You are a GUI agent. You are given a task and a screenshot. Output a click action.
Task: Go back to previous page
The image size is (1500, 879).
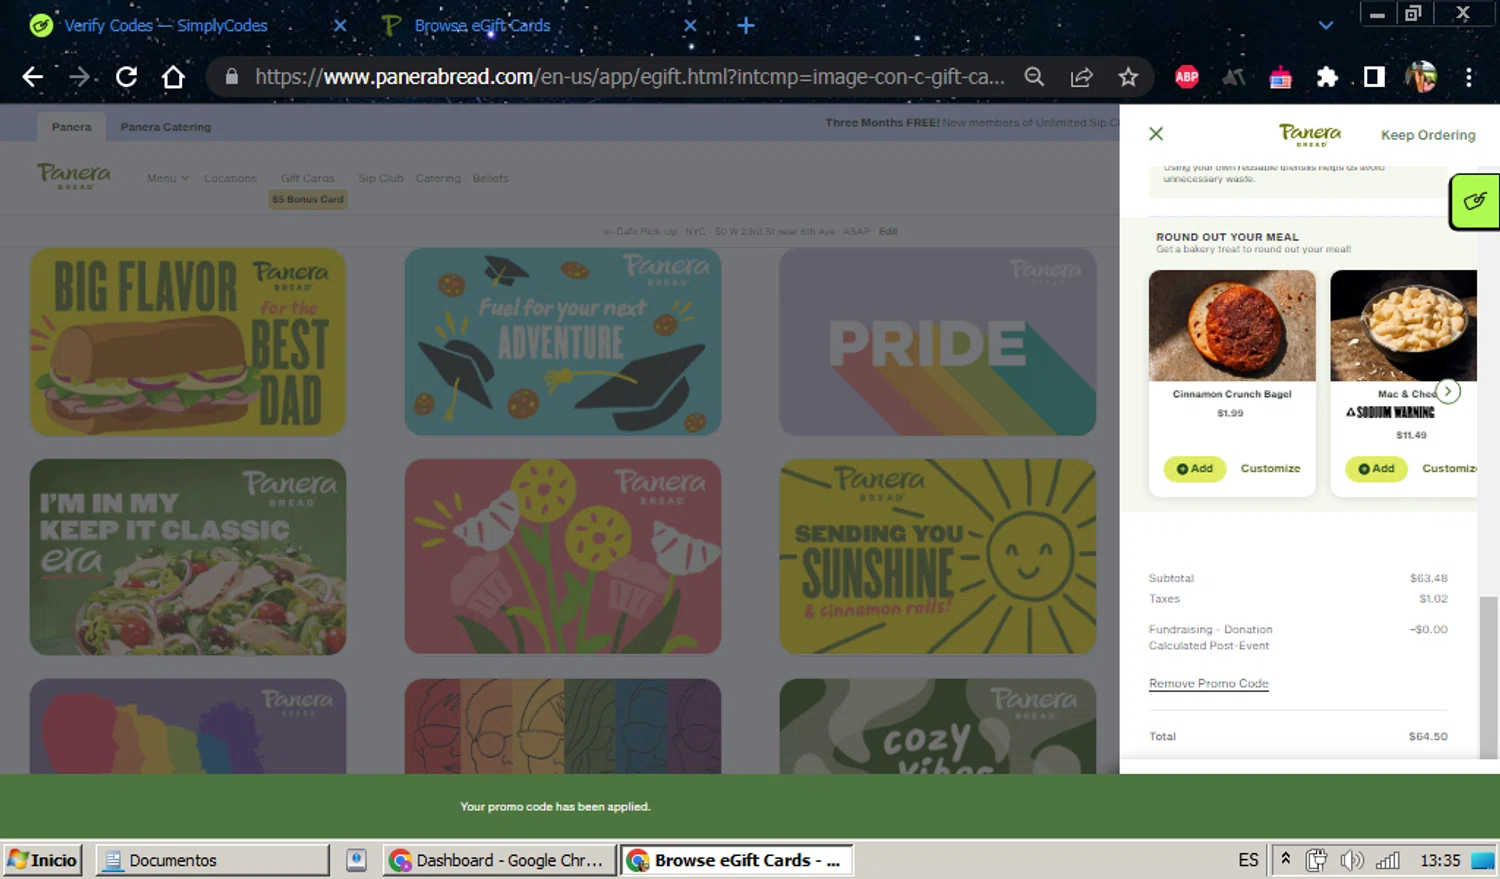[32, 77]
